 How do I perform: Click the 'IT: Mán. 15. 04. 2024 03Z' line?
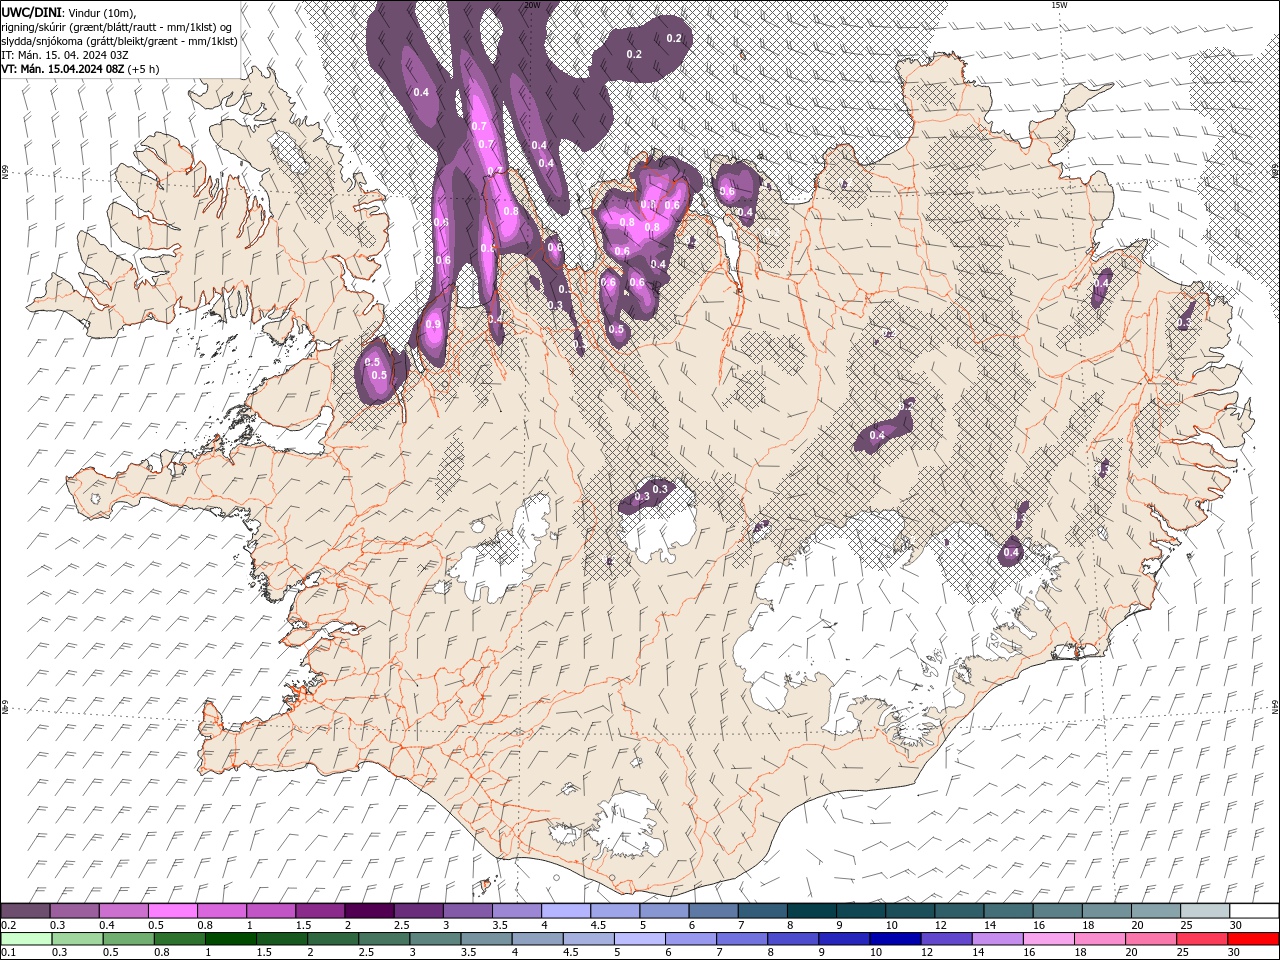pos(67,55)
